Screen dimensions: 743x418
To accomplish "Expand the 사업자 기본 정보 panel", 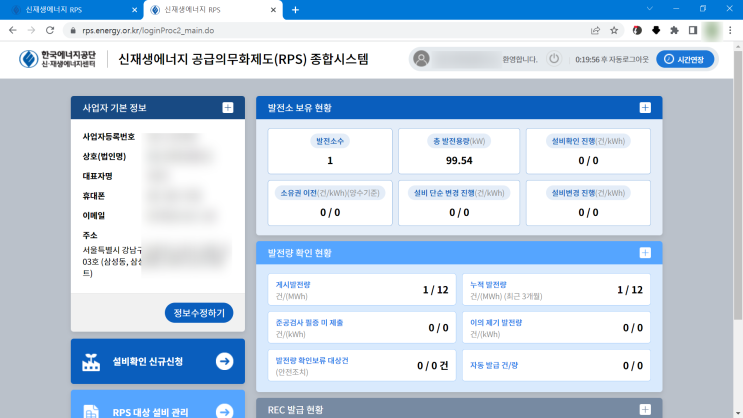I will pos(227,108).
